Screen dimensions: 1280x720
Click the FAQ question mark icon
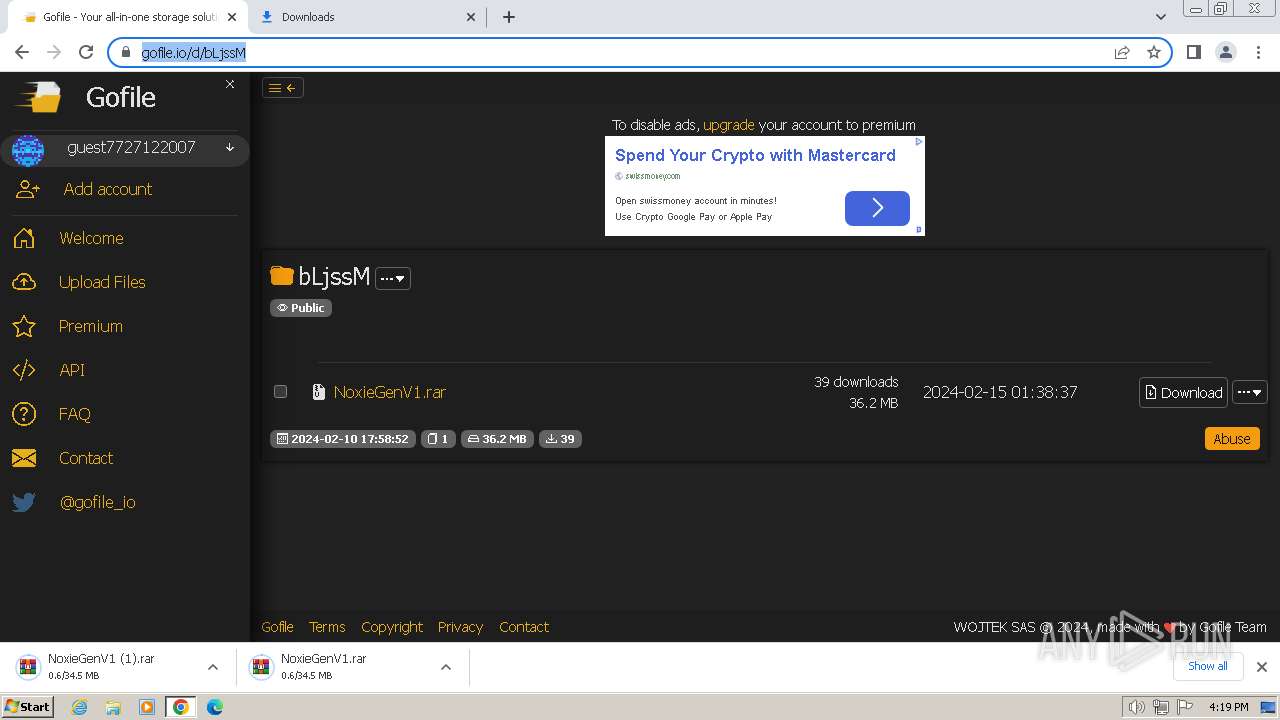pos(24,414)
